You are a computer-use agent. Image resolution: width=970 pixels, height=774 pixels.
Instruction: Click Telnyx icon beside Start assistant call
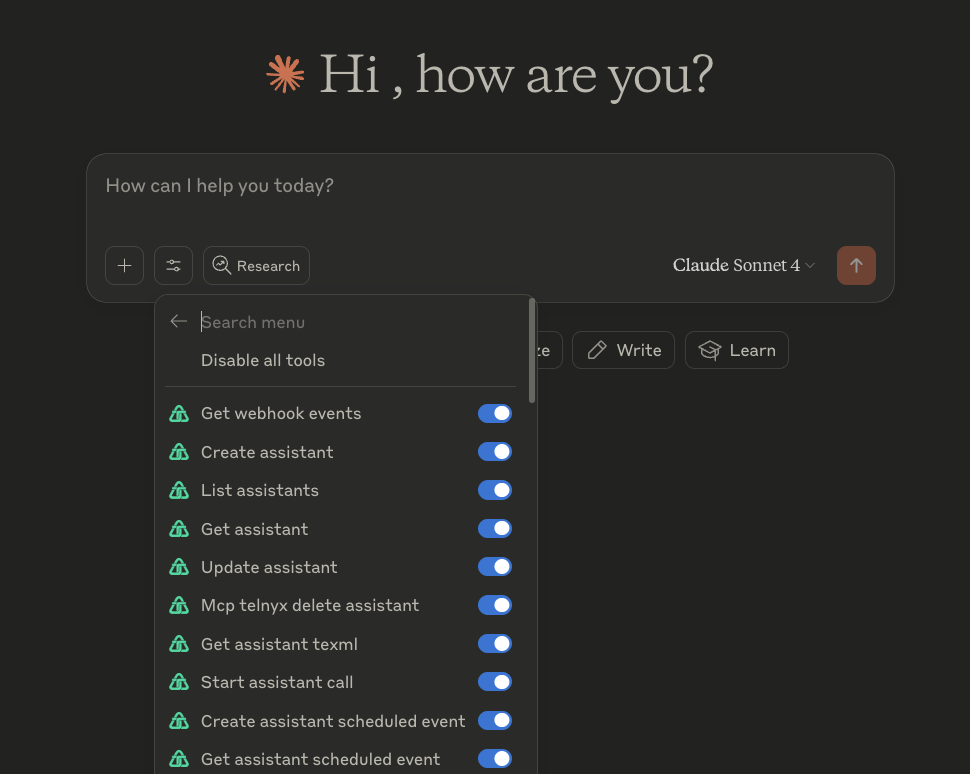pos(179,682)
